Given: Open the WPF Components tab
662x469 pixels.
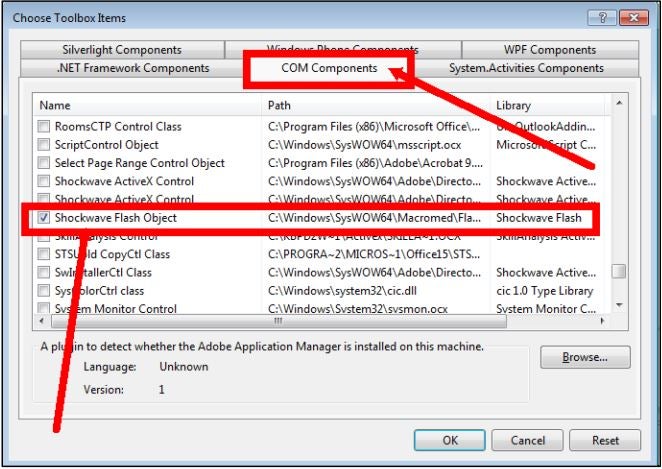Looking at the screenshot, I should click(x=550, y=49).
